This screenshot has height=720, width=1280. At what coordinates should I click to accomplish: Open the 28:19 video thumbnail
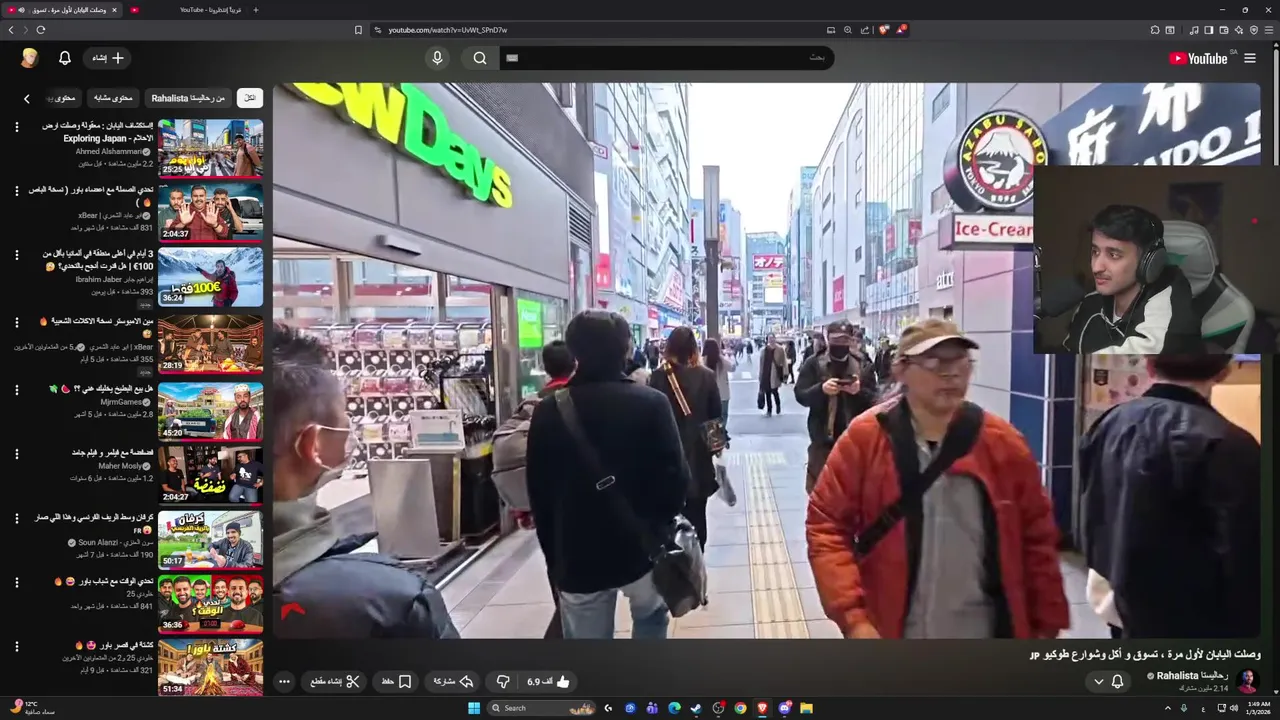[210, 344]
